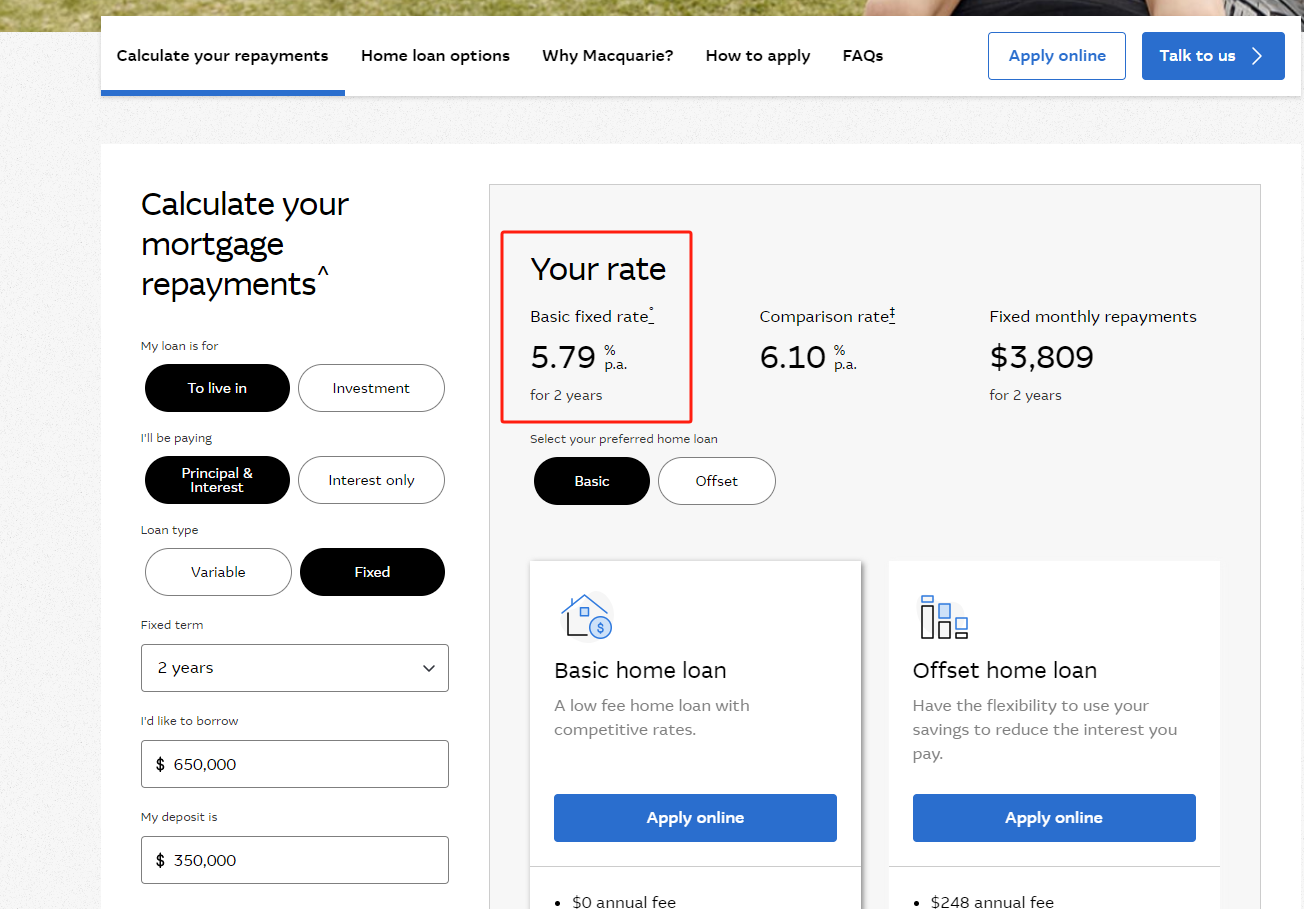Click the arrow on Talk to us
The width and height of the screenshot is (1304, 909).
[x=1257, y=56]
